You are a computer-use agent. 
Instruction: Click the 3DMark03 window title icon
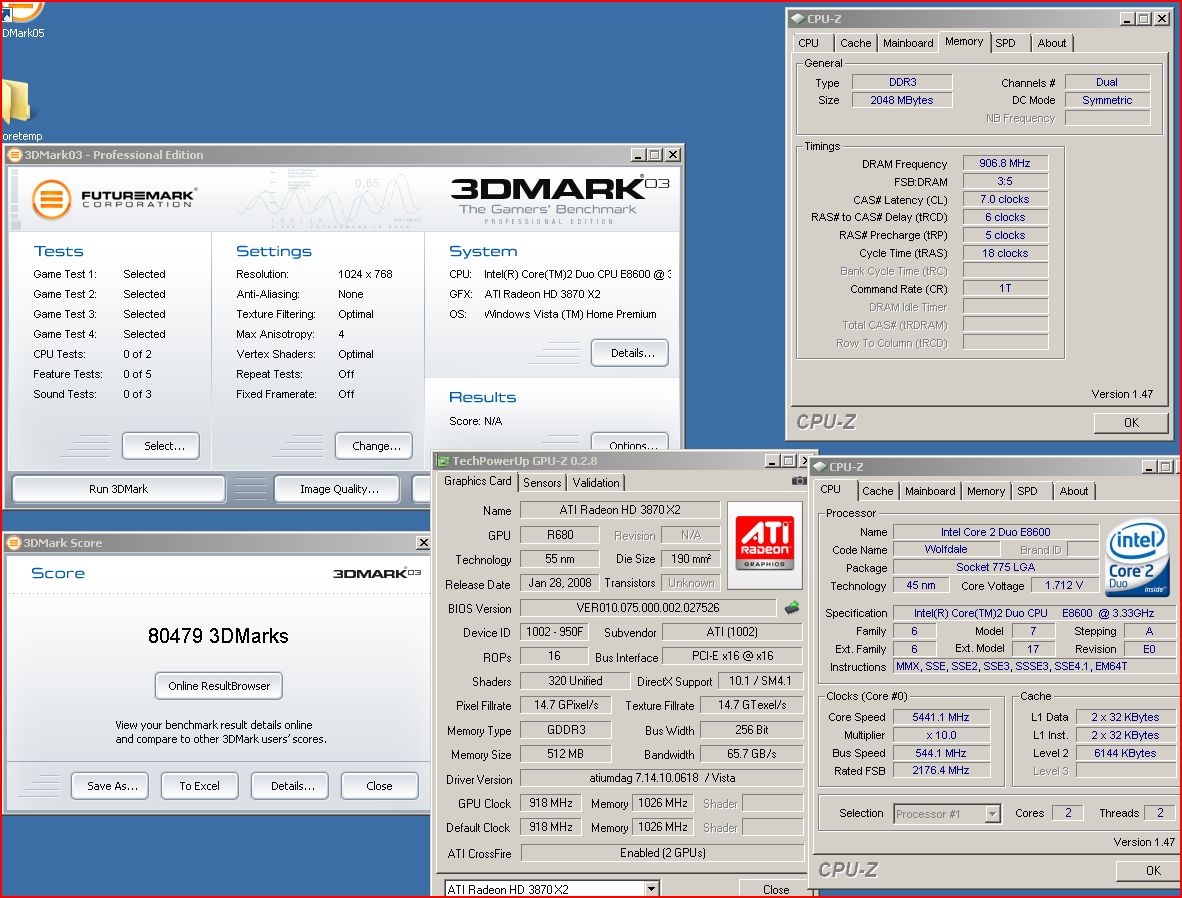[14, 155]
